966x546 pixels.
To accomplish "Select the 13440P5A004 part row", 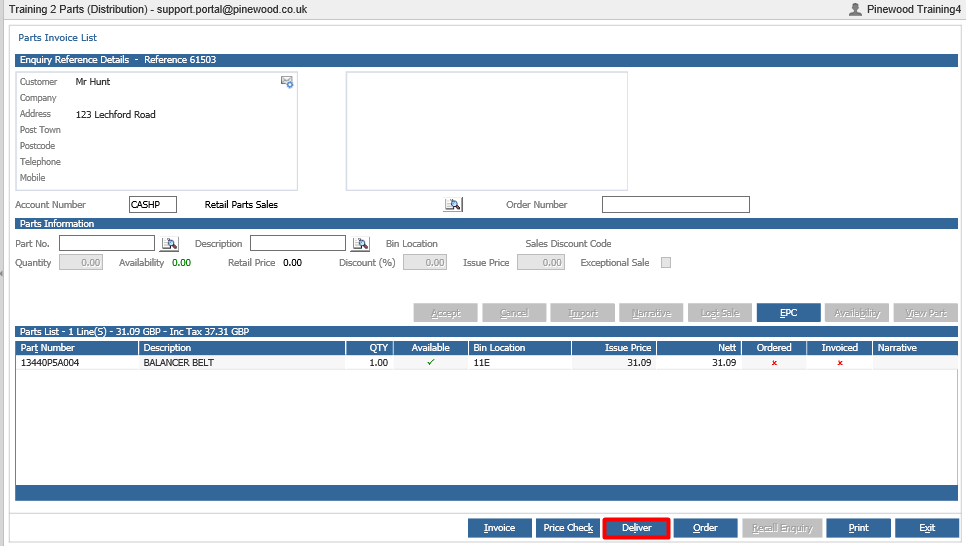I will (x=487, y=362).
